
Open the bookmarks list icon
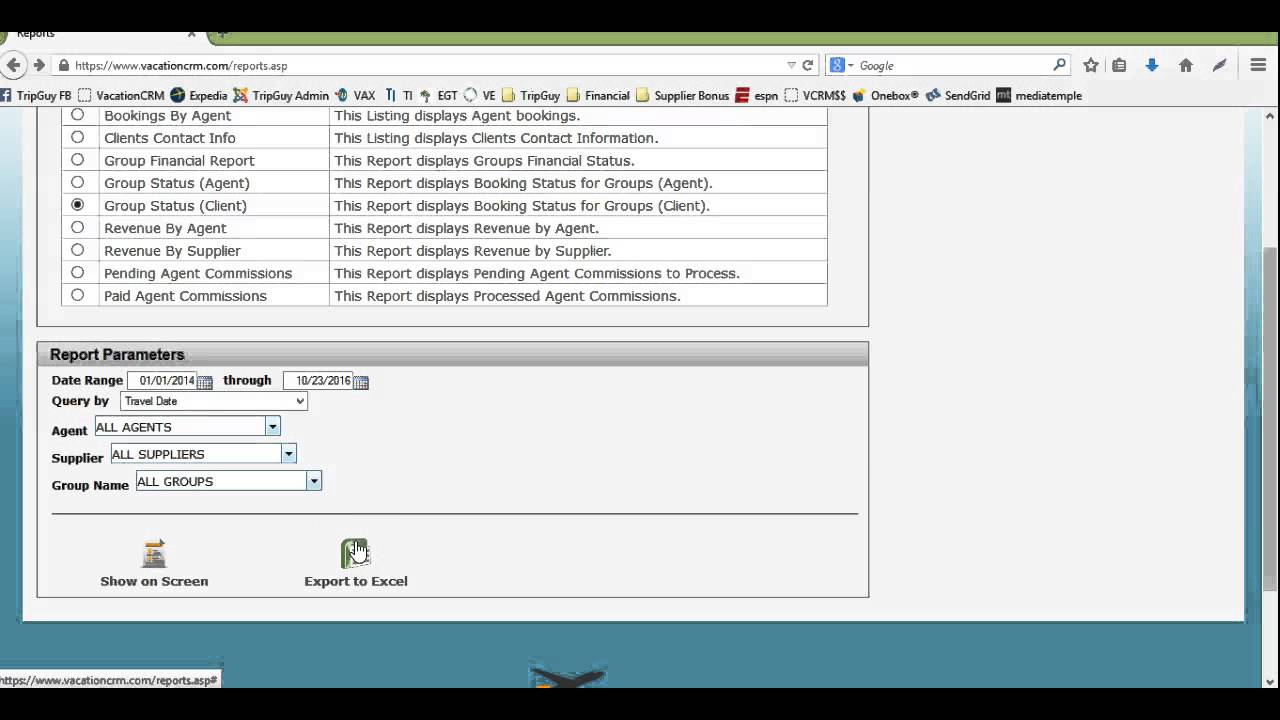pos(1119,65)
